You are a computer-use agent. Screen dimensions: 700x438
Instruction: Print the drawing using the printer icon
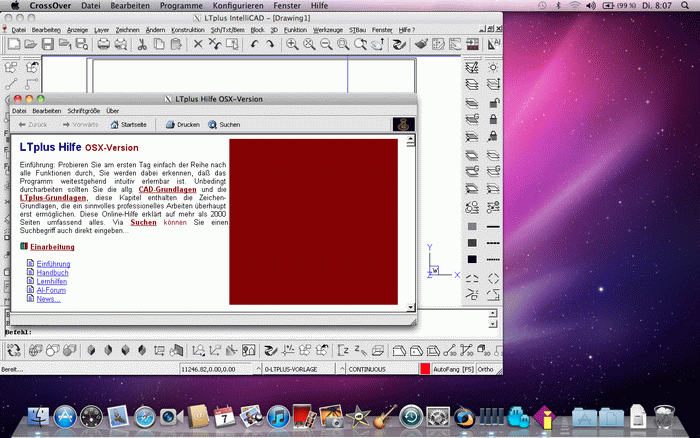click(104, 44)
